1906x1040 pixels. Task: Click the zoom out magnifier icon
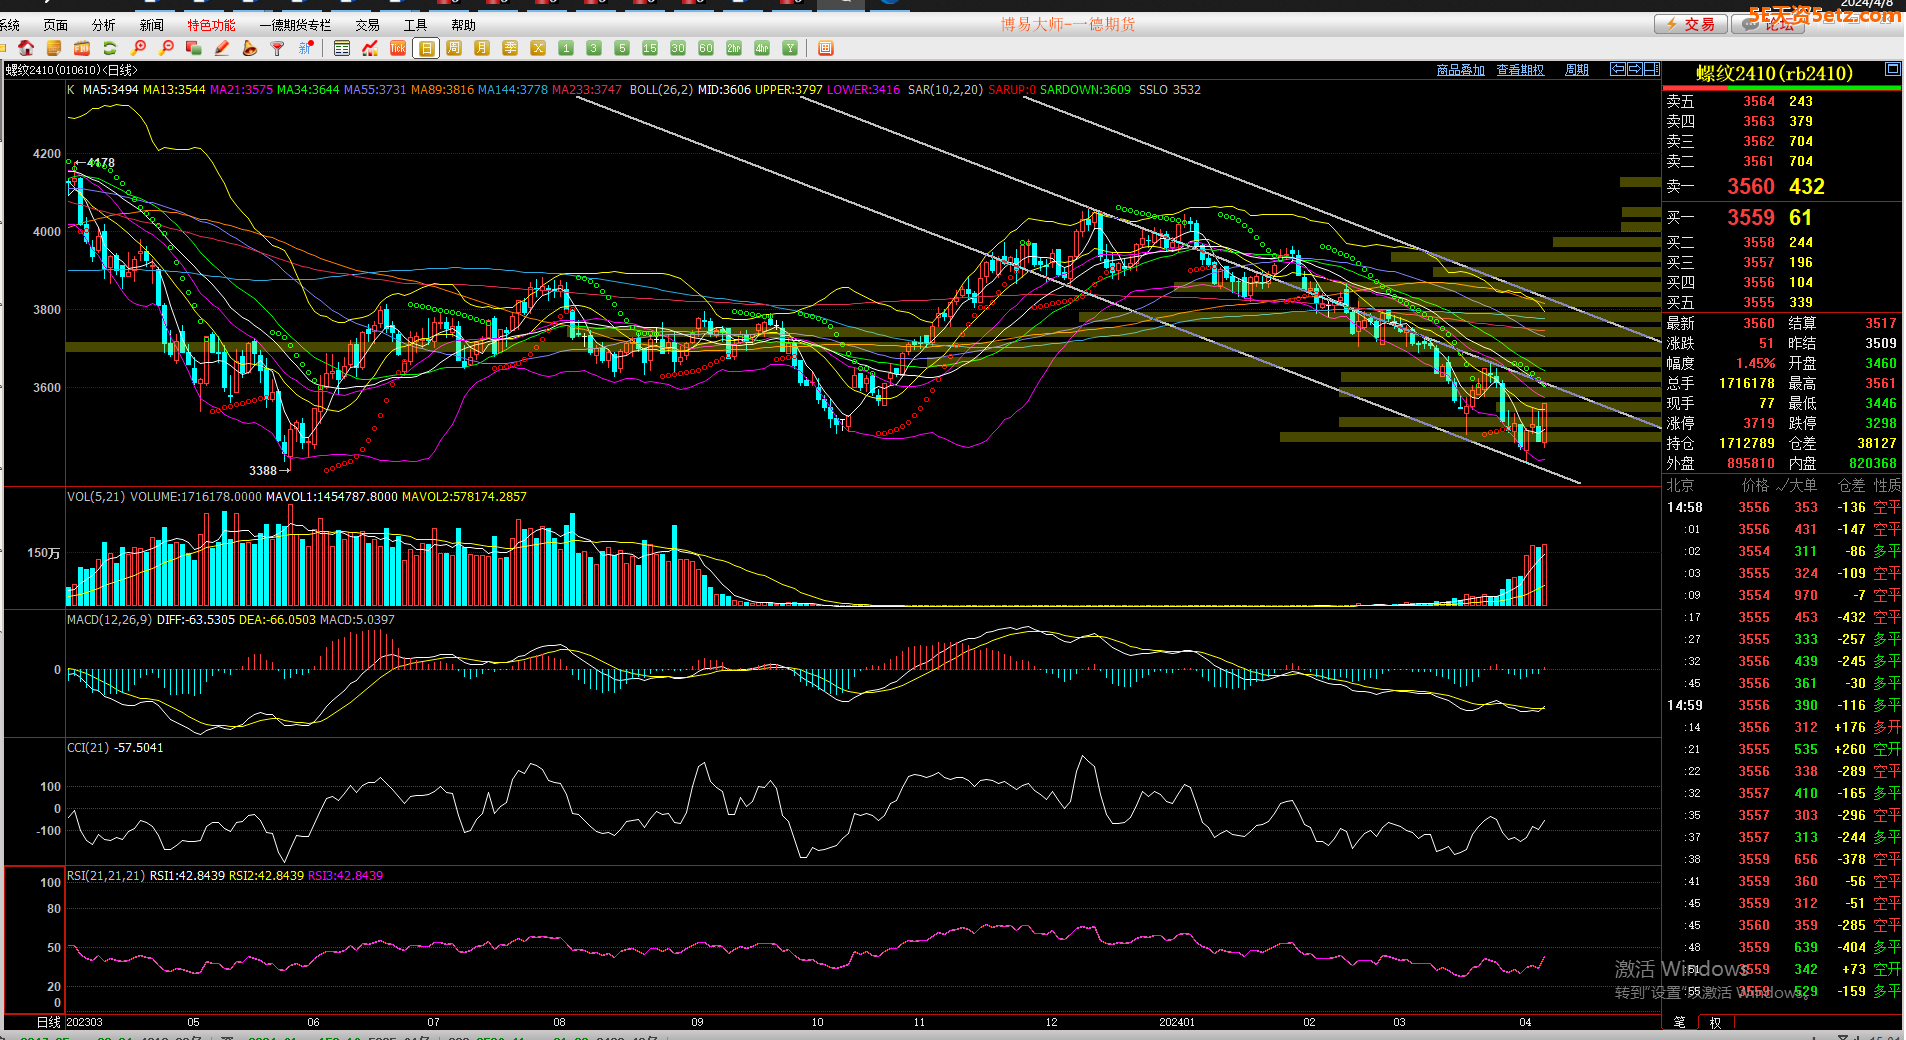pyautogui.click(x=166, y=48)
